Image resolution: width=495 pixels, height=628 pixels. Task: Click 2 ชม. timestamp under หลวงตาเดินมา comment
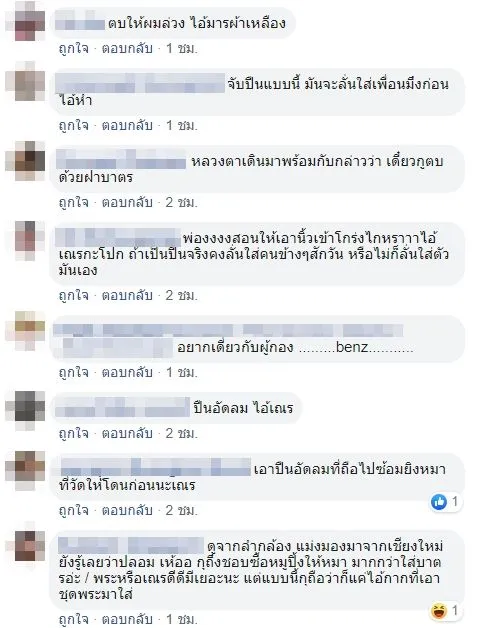(x=182, y=202)
